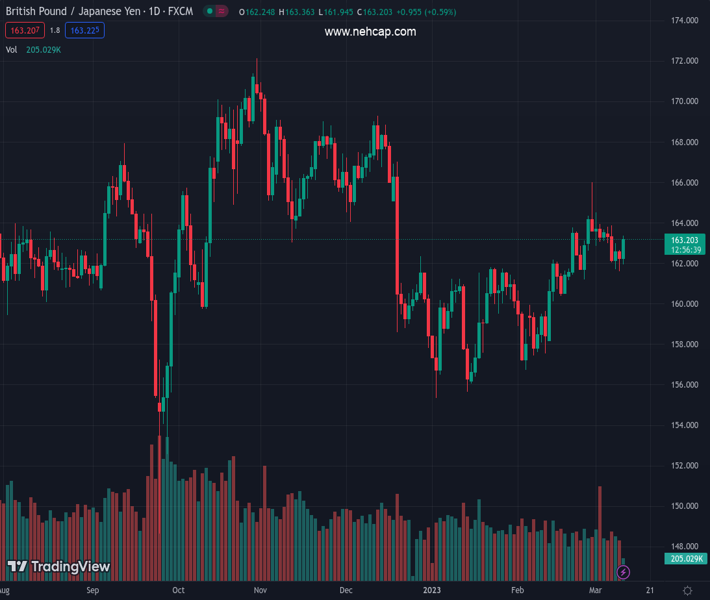
Task: Click the Oct label on time axis
Action: pyautogui.click(x=178, y=590)
